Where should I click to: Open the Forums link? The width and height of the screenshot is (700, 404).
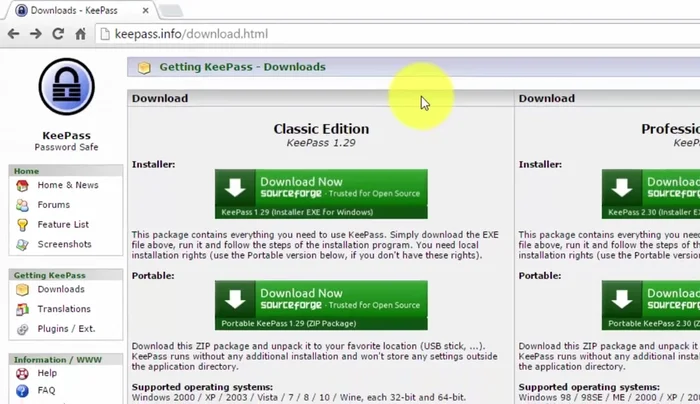point(54,204)
